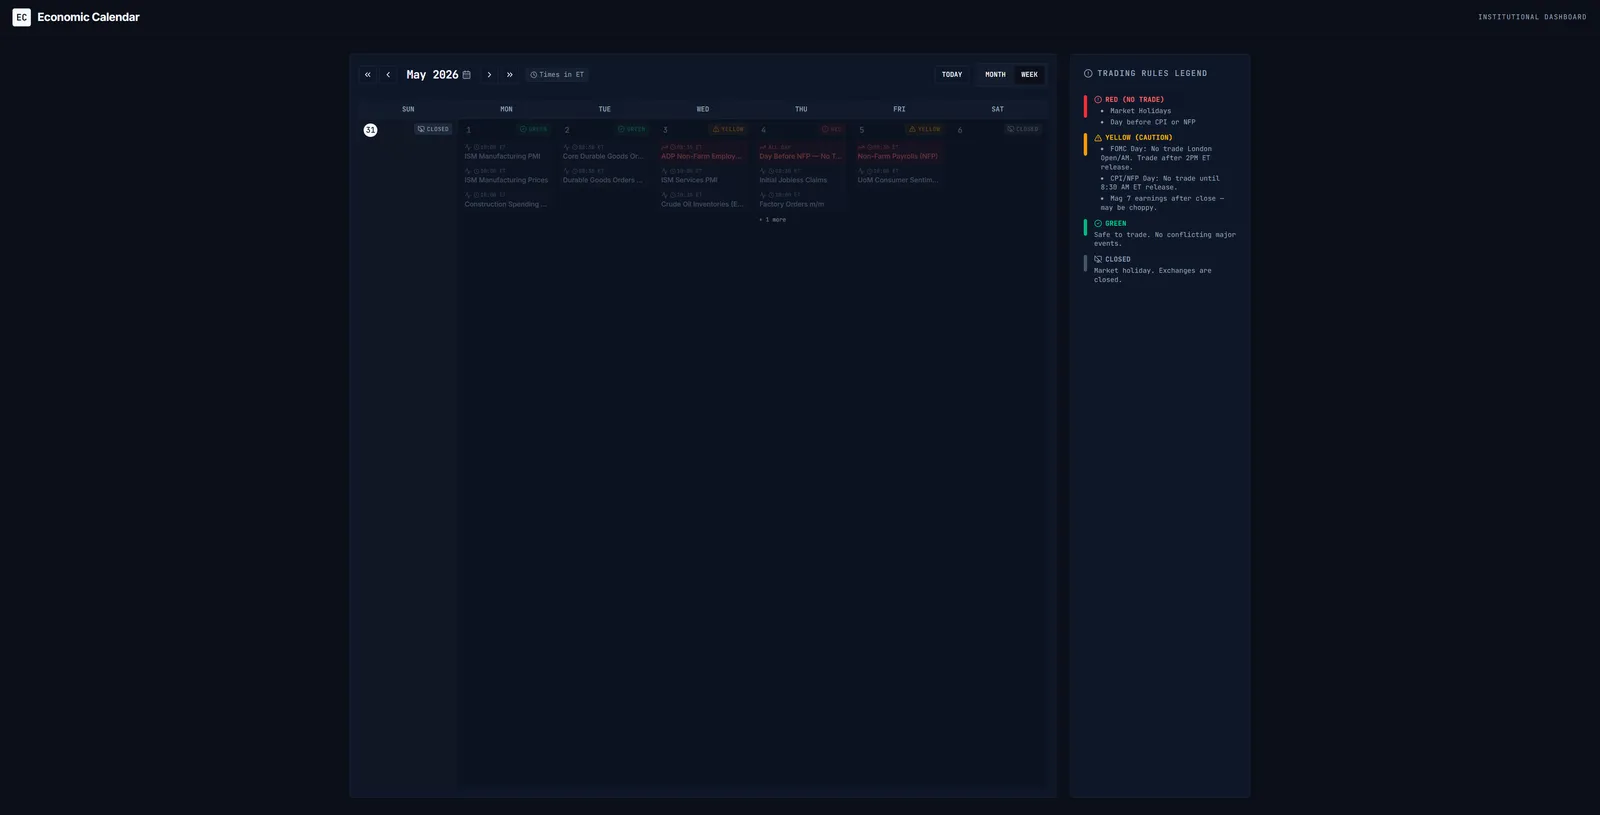Switch to Week view
Screen dimensions: 1600x815
click(x=1029, y=75)
